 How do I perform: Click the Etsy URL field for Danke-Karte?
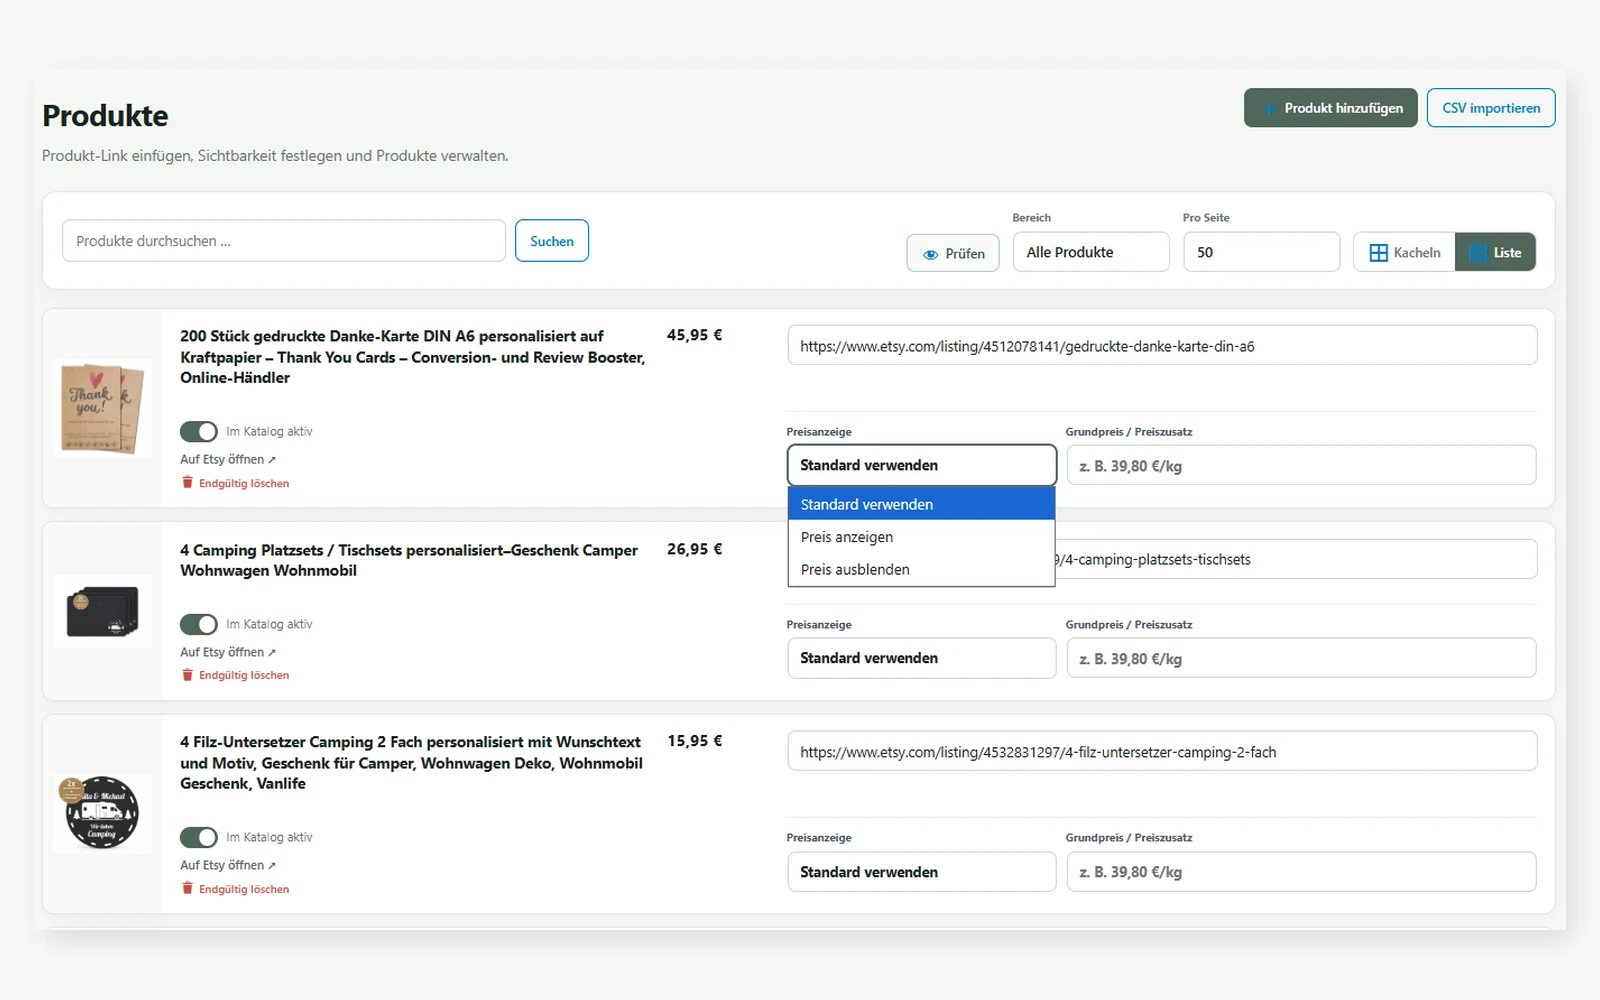pyautogui.click(x=1162, y=346)
